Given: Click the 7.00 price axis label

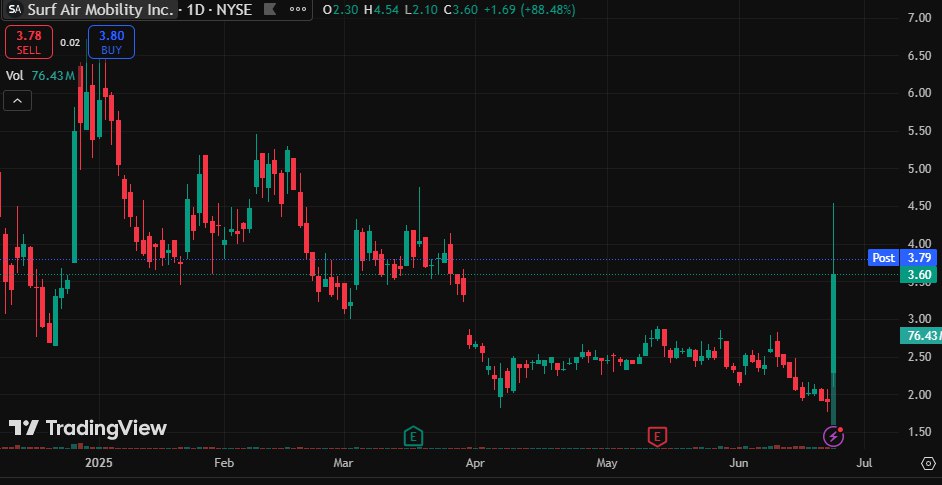Looking at the screenshot, I should 919,18.
